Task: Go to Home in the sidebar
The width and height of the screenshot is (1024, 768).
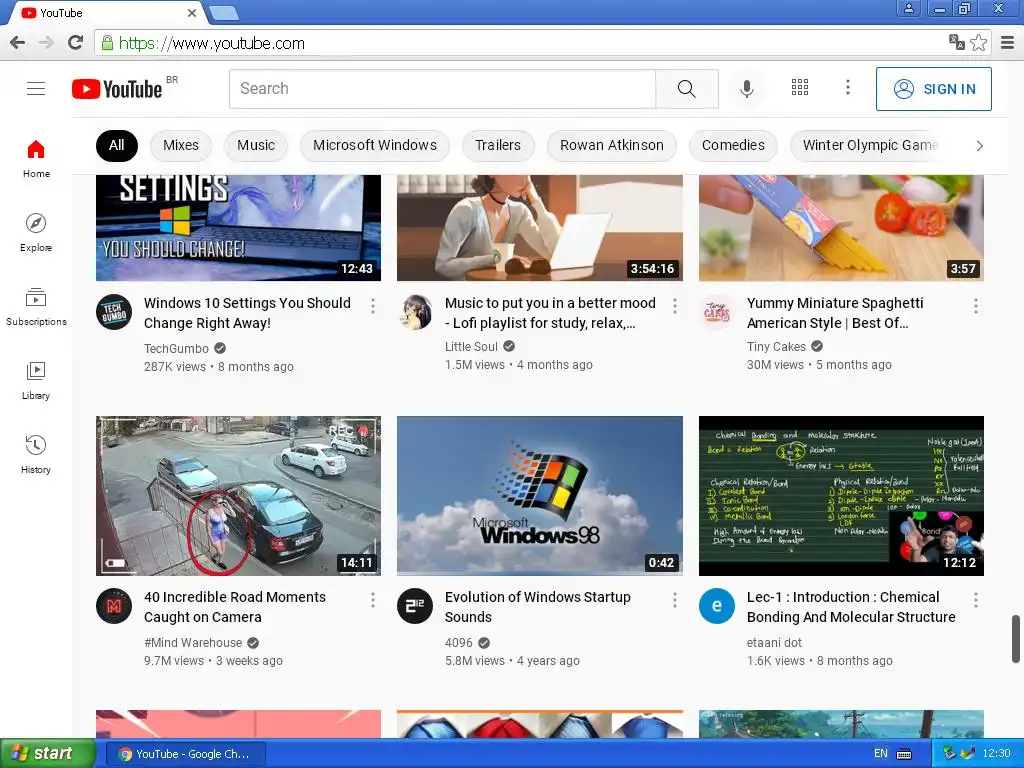Action: (x=36, y=159)
